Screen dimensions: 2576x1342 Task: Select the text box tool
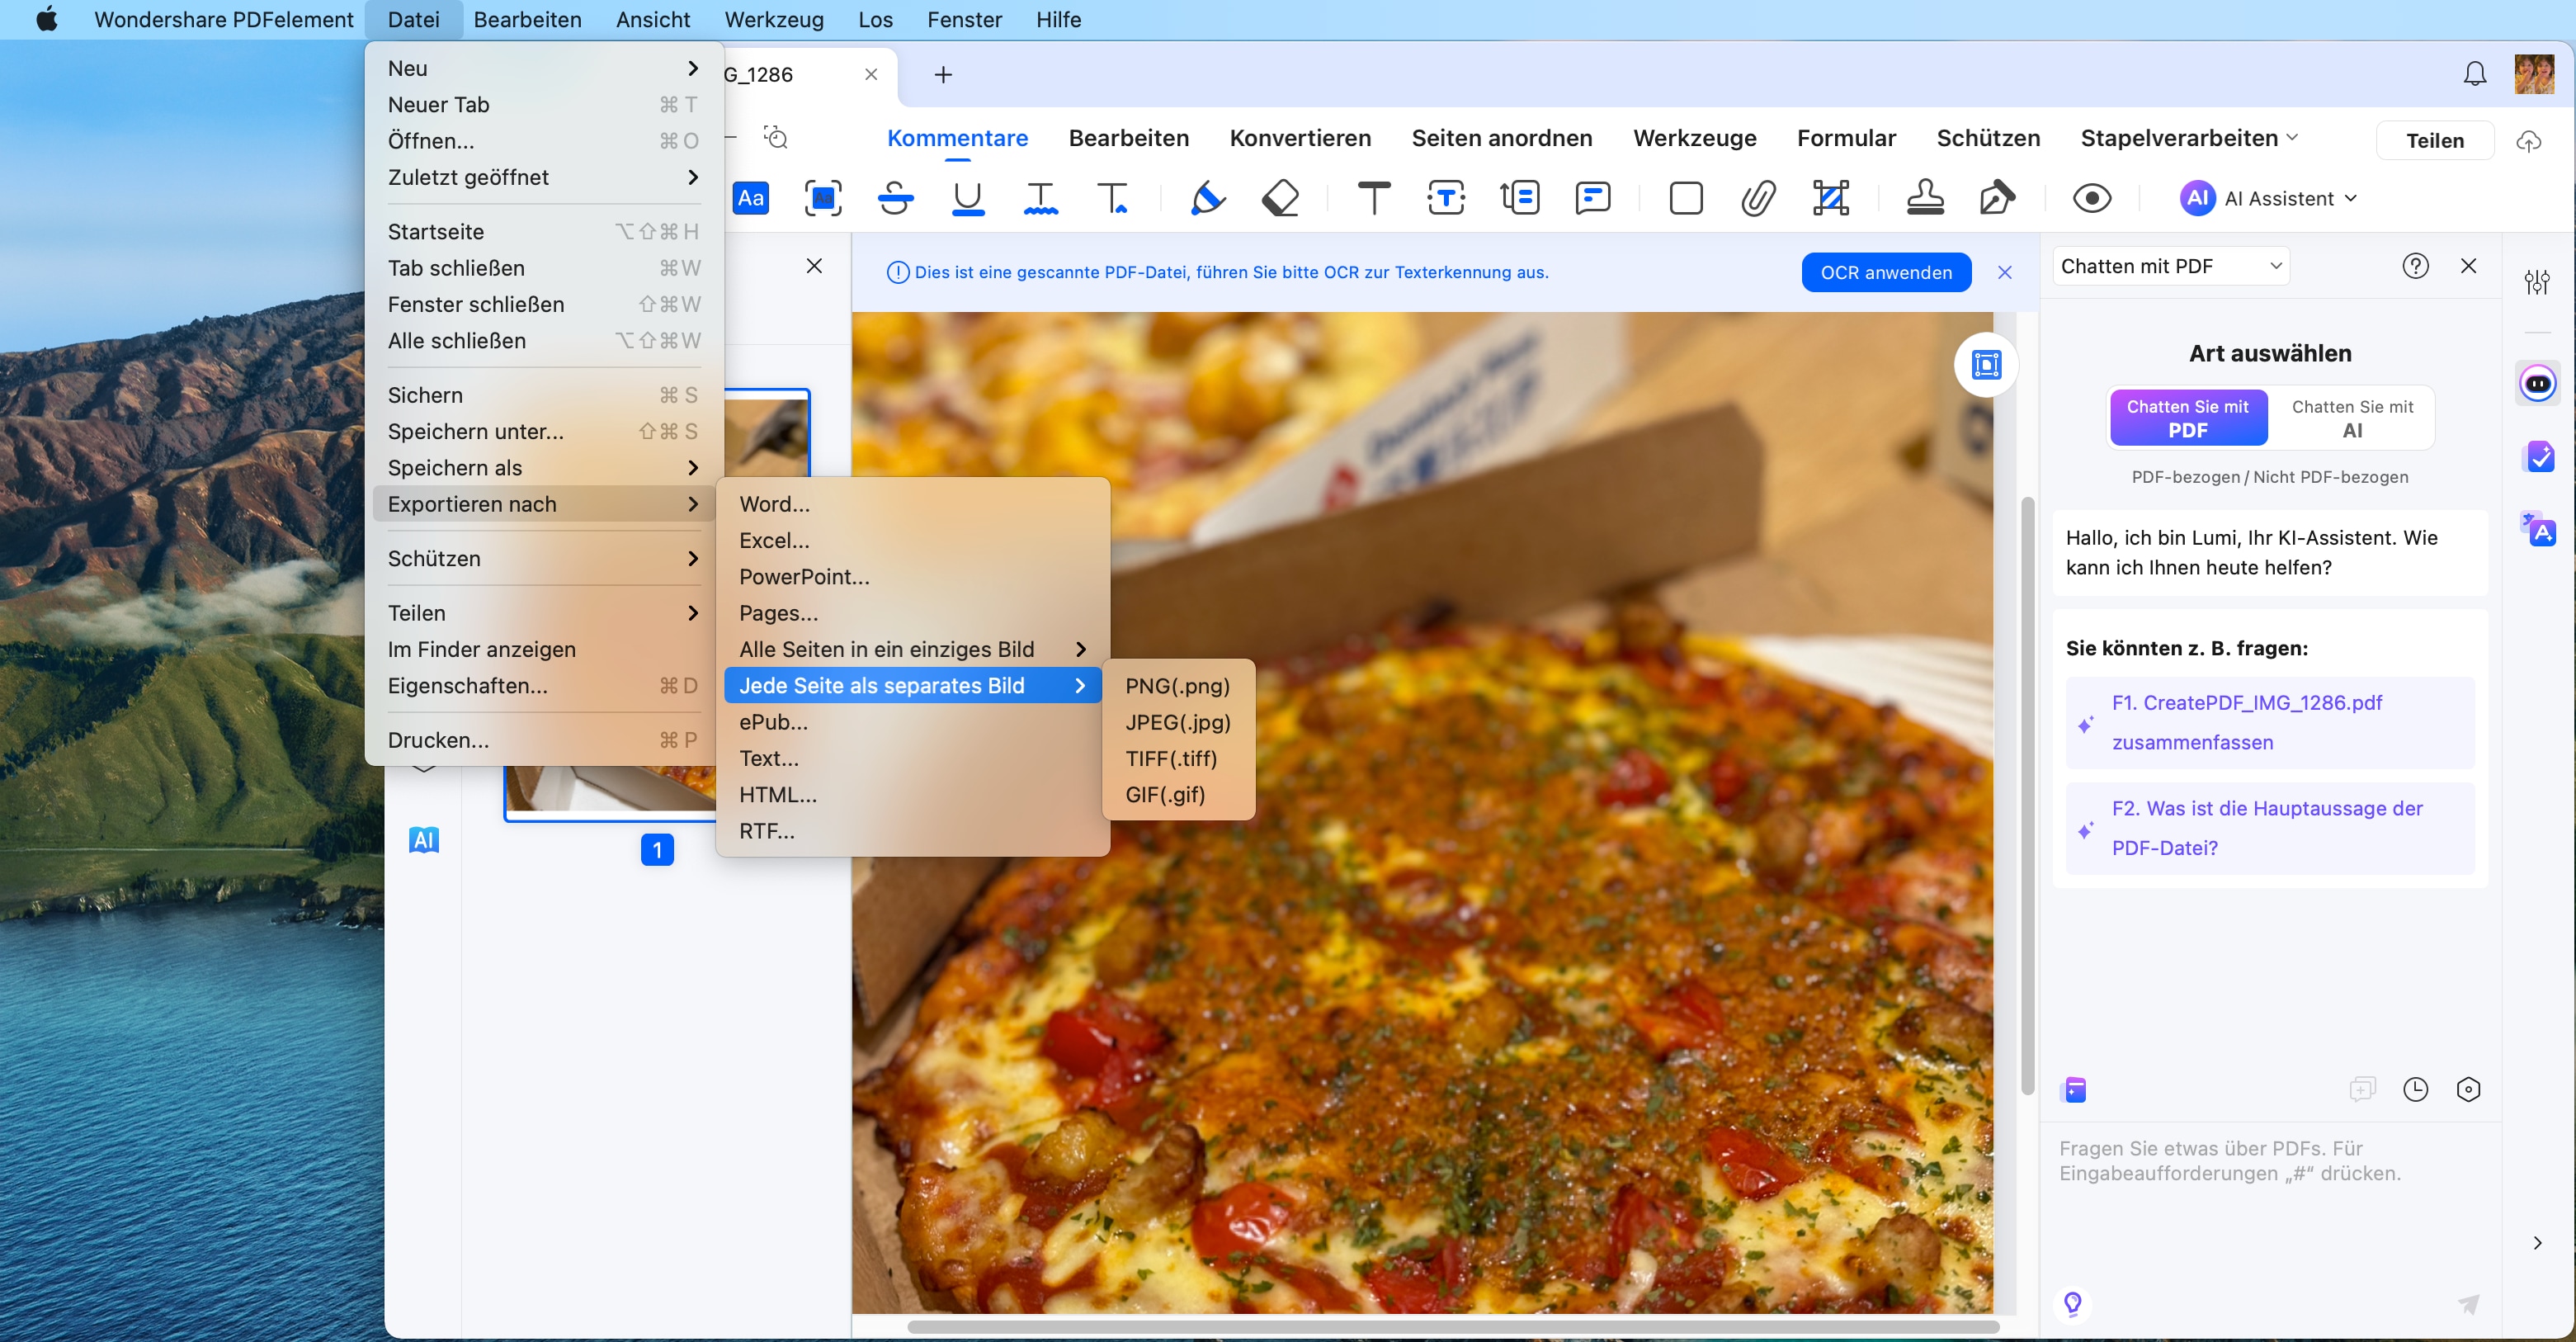[x=1446, y=198]
